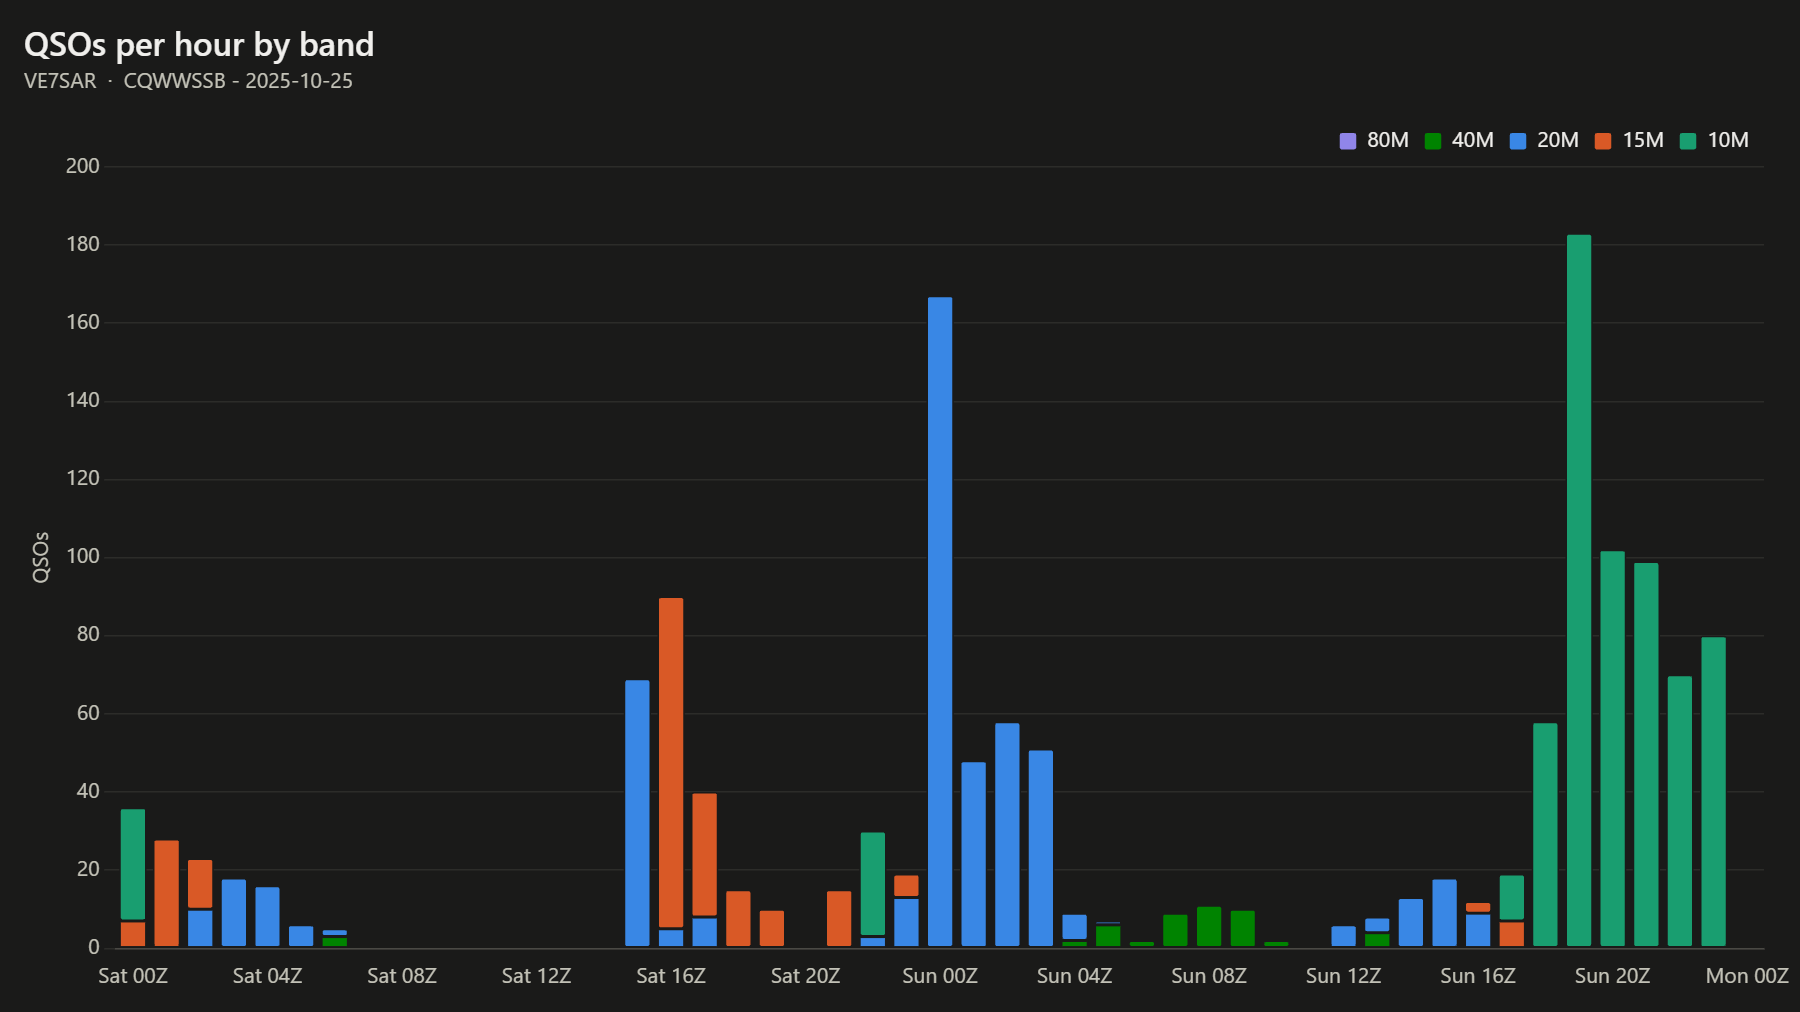Click the 'Sun 00Z' axis label
The image size is (1800, 1012).
click(940, 976)
